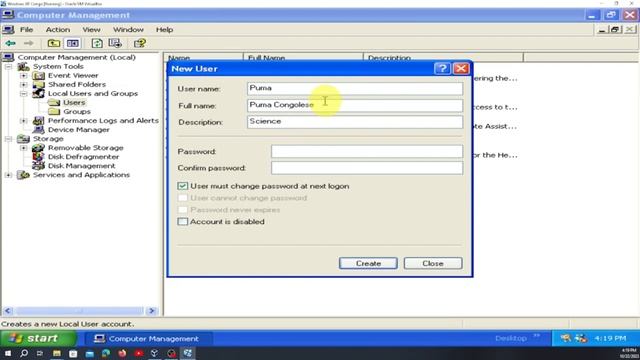Select the Users folder in the tree

click(74, 102)
